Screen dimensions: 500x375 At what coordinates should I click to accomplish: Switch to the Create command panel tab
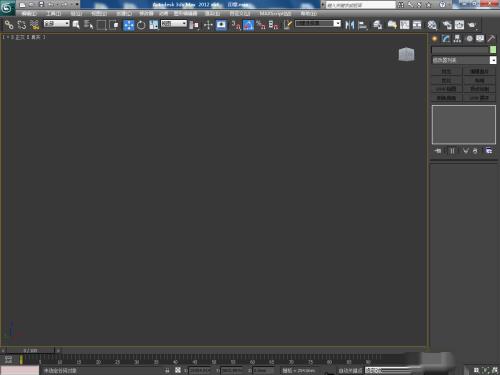(435, 39)
